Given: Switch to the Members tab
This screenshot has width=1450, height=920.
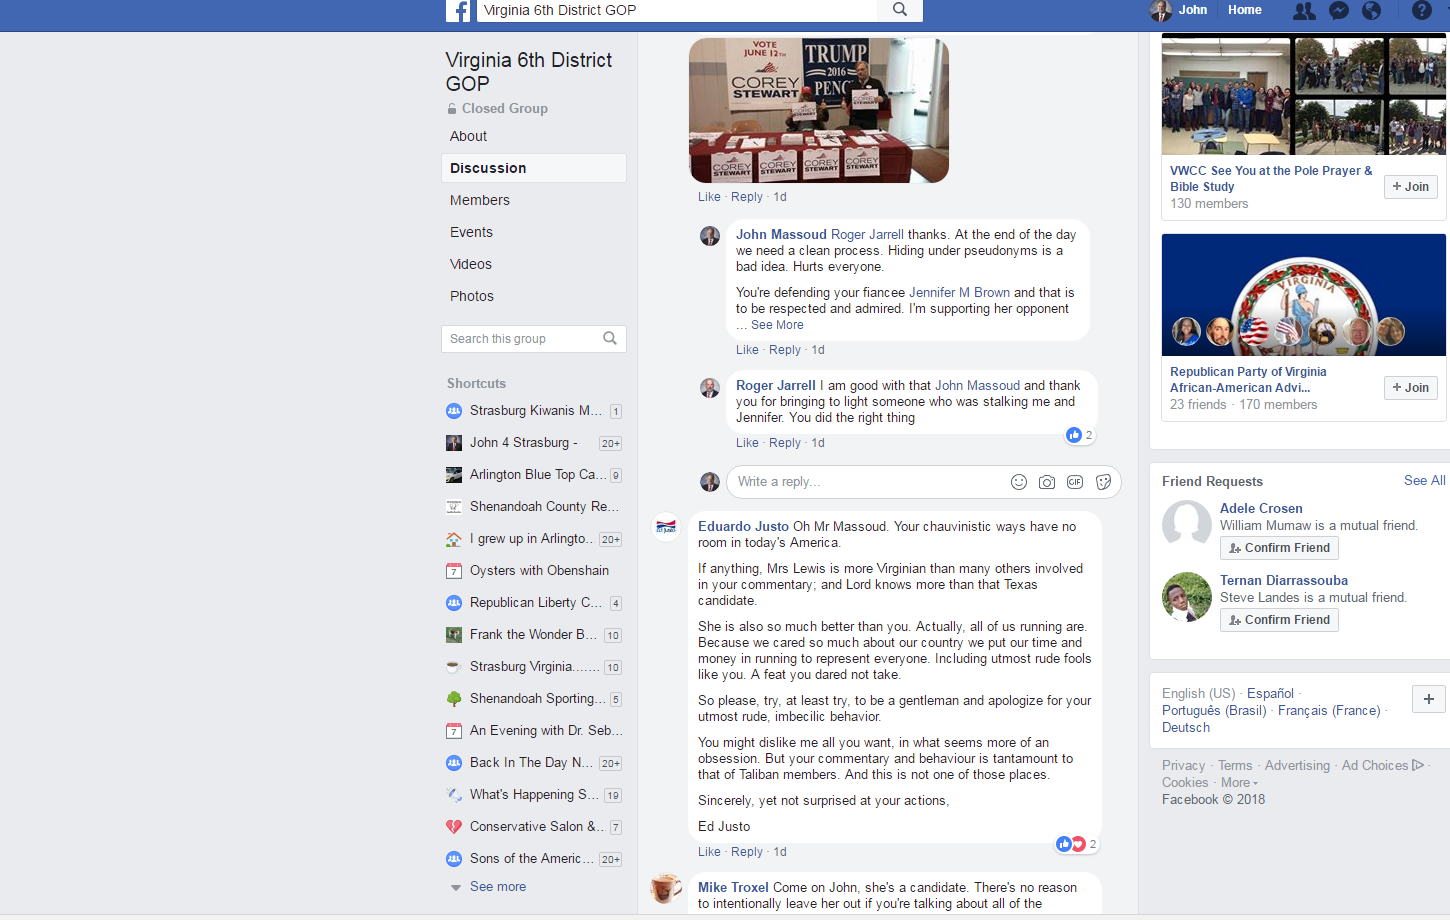Looking at the screenshot, I should (480, 200).
